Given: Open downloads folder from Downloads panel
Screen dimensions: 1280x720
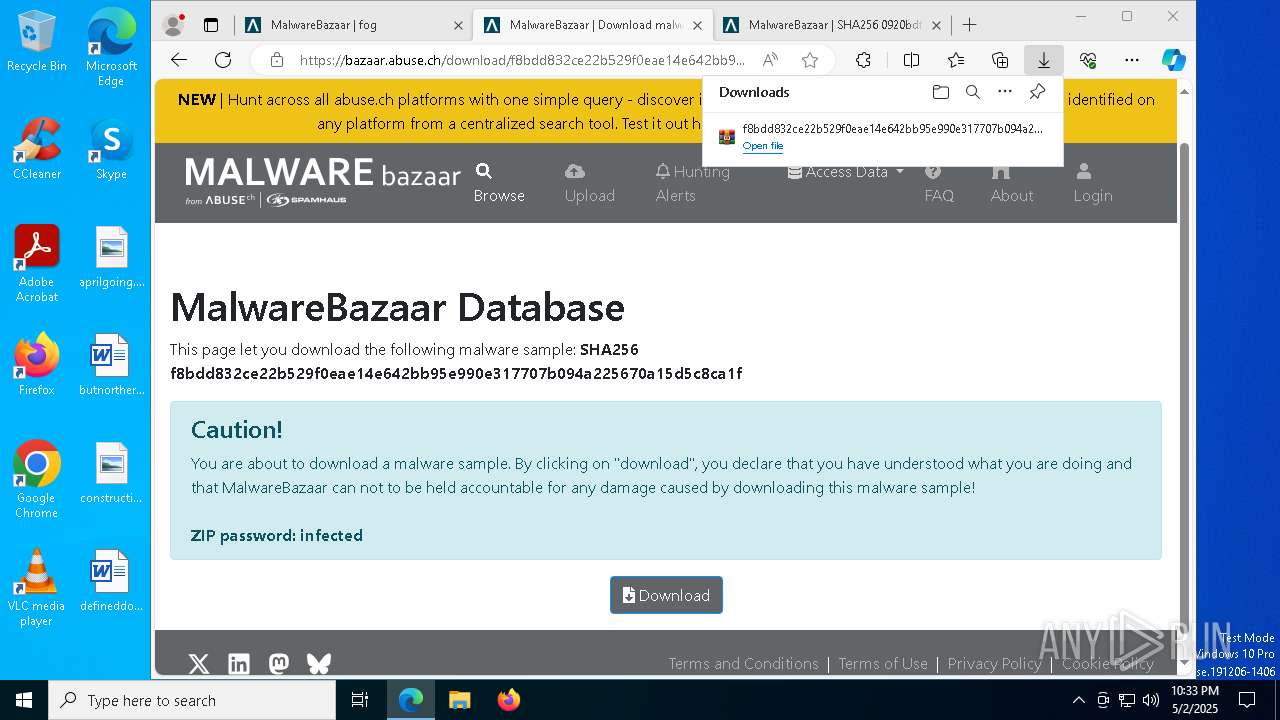Looking at the screenshot, I should (x=940, y=92).
